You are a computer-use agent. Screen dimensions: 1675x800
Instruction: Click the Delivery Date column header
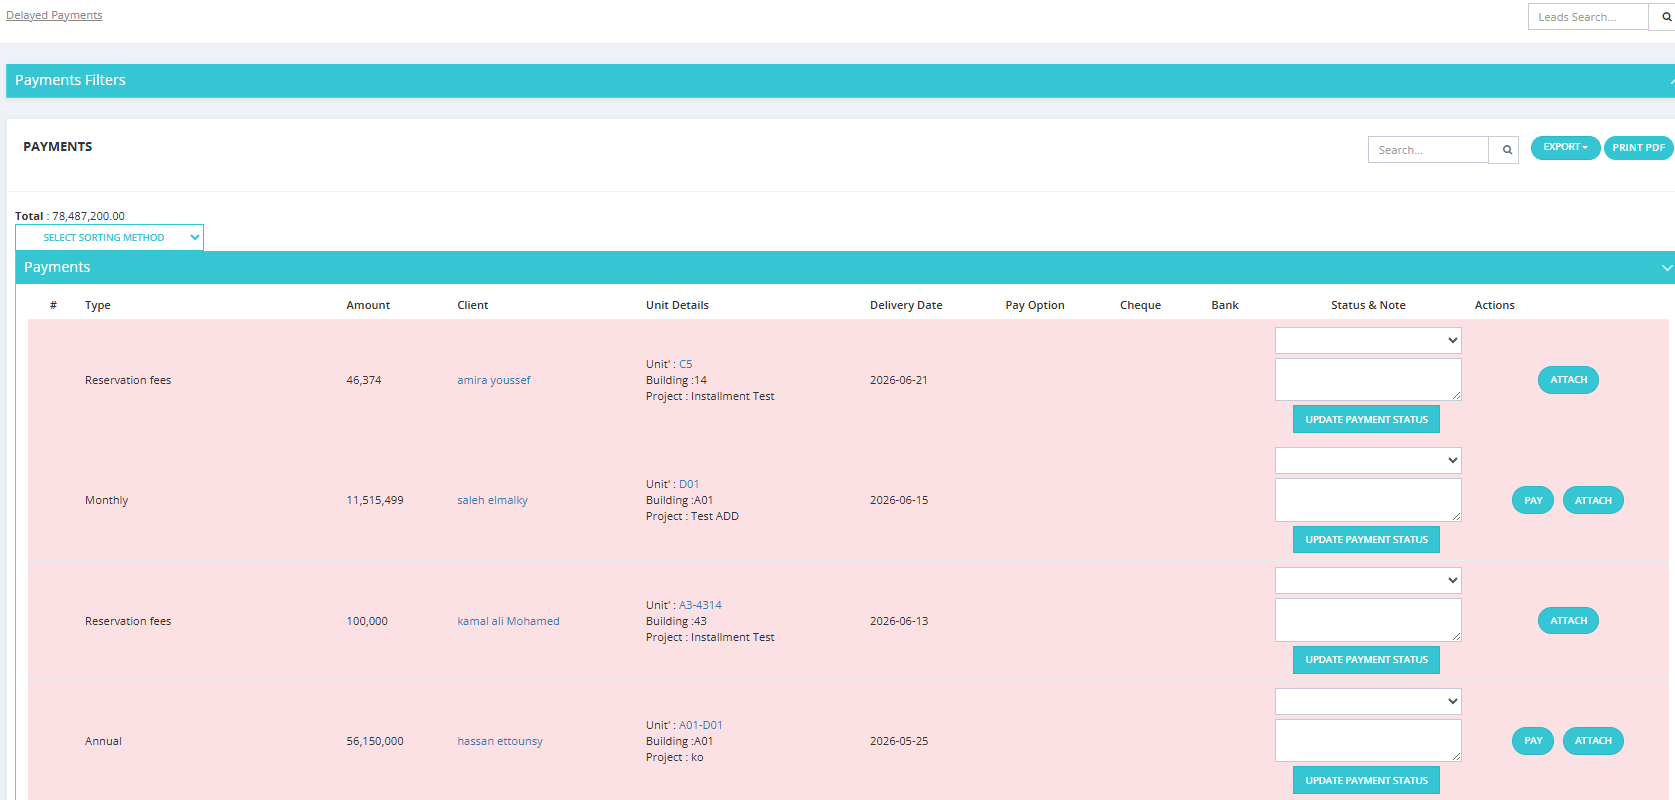pyautogui.click(x=906, y=305)
